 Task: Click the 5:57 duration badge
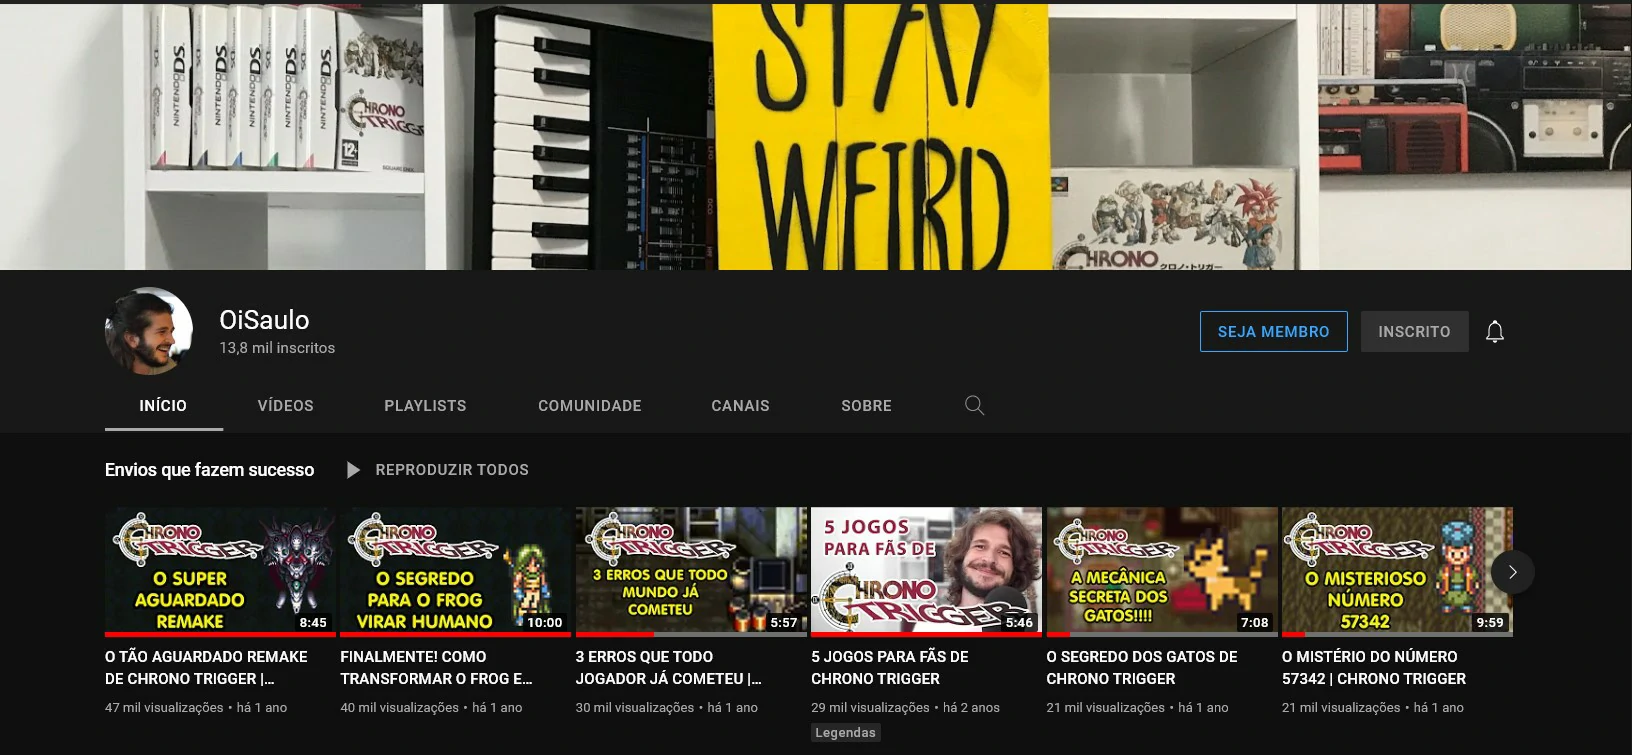tap(784, 622)
